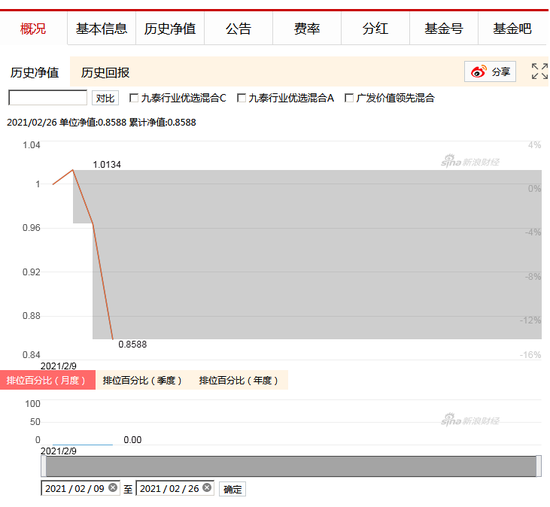Click the end date field 2021/02/26
550x507 pixels.
[x=175, y=488]
